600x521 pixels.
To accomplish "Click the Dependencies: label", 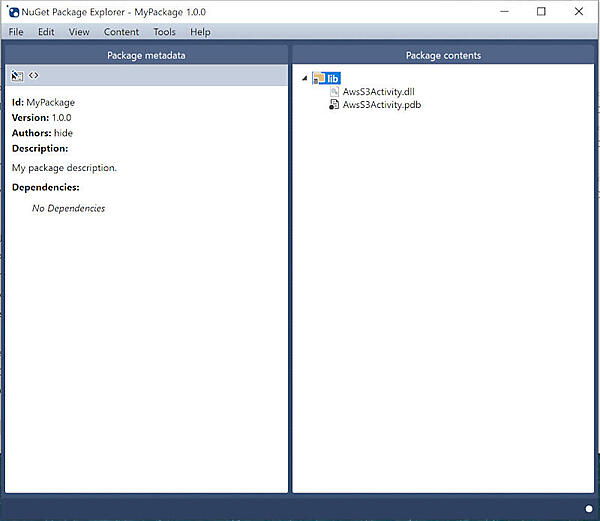I will tap(46, 187).
